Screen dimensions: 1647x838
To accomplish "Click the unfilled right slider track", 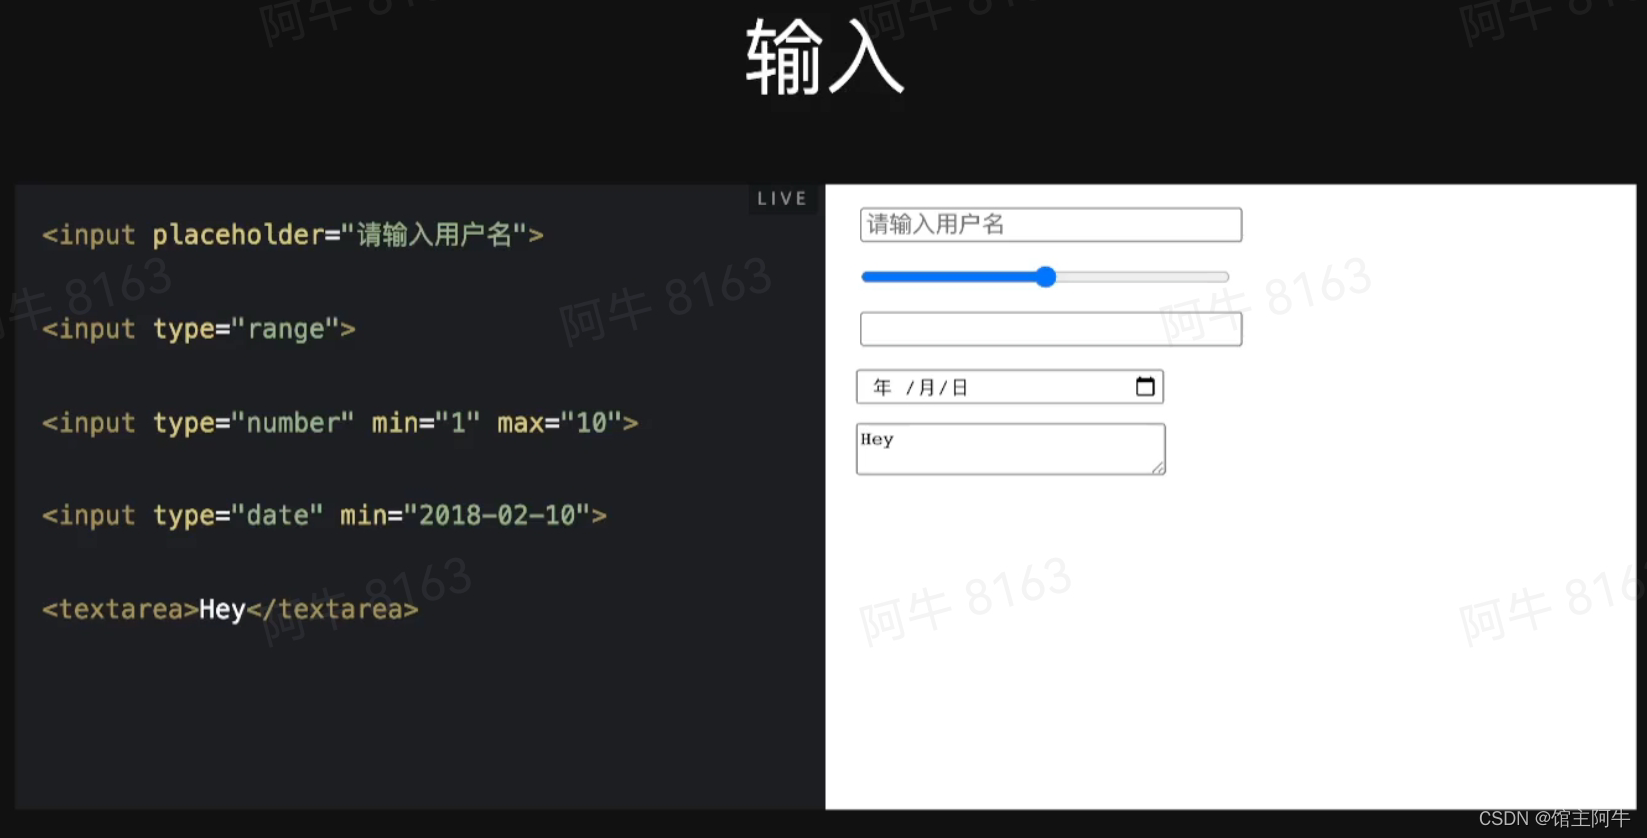I will tap(1143, 277).
